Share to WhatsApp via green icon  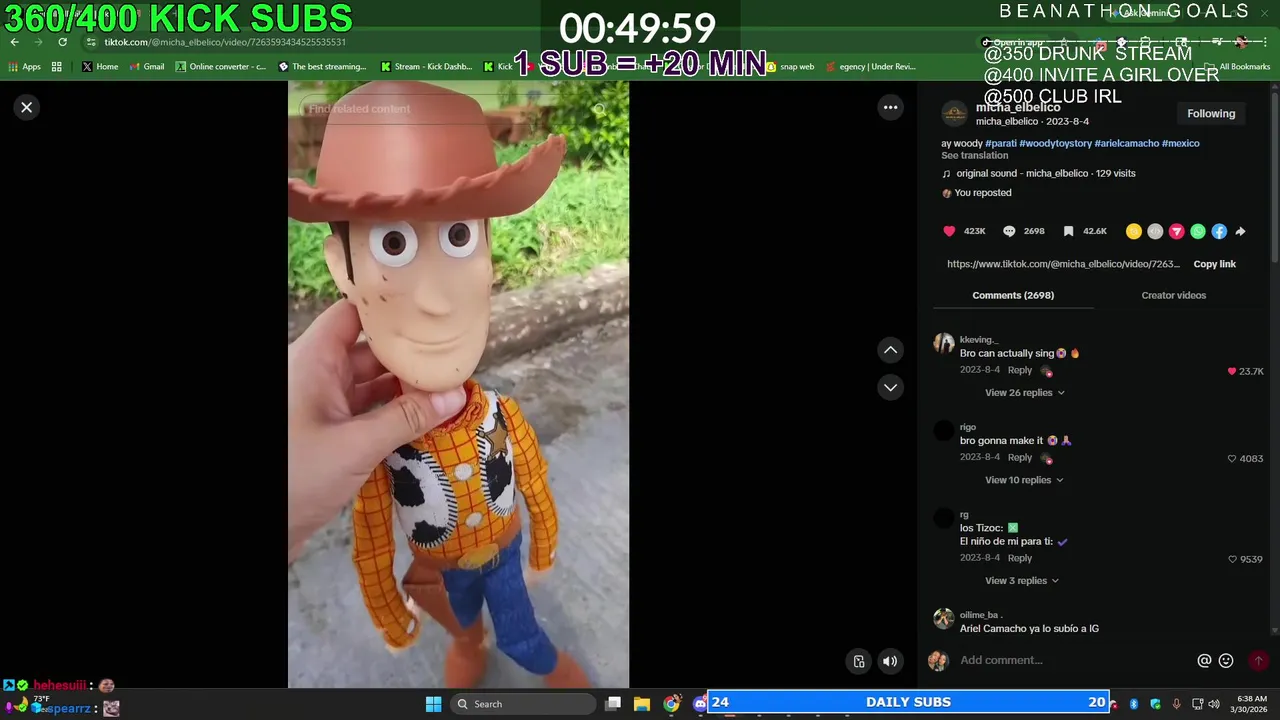click(x=1198, y=231)
